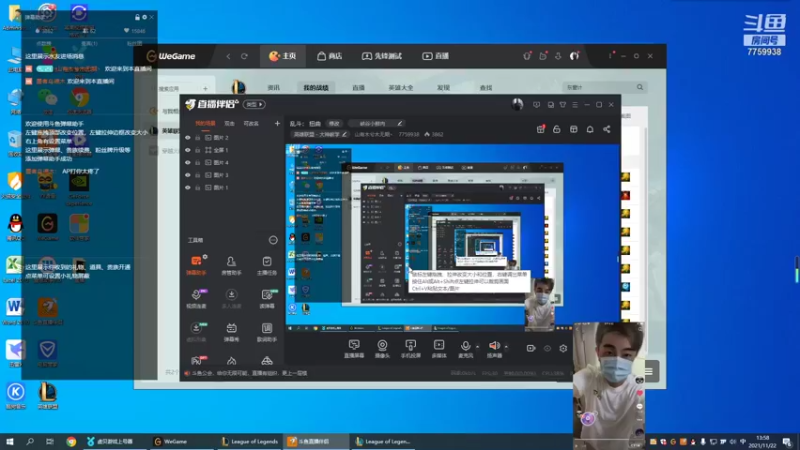This screenshot has height=450, width=800.
Task: Select the 图片 3 source row
Action: point(232,175)
